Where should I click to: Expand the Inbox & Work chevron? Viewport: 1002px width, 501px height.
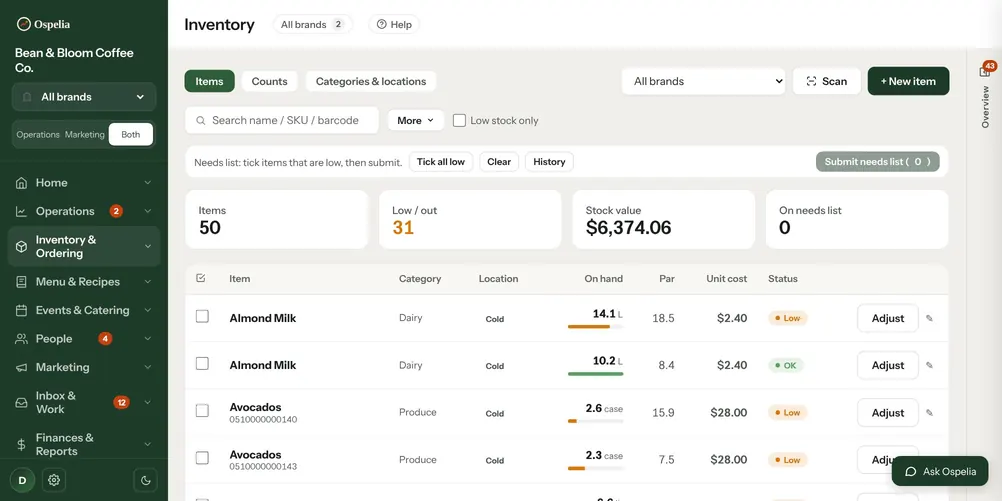click(x=148, y=403)
